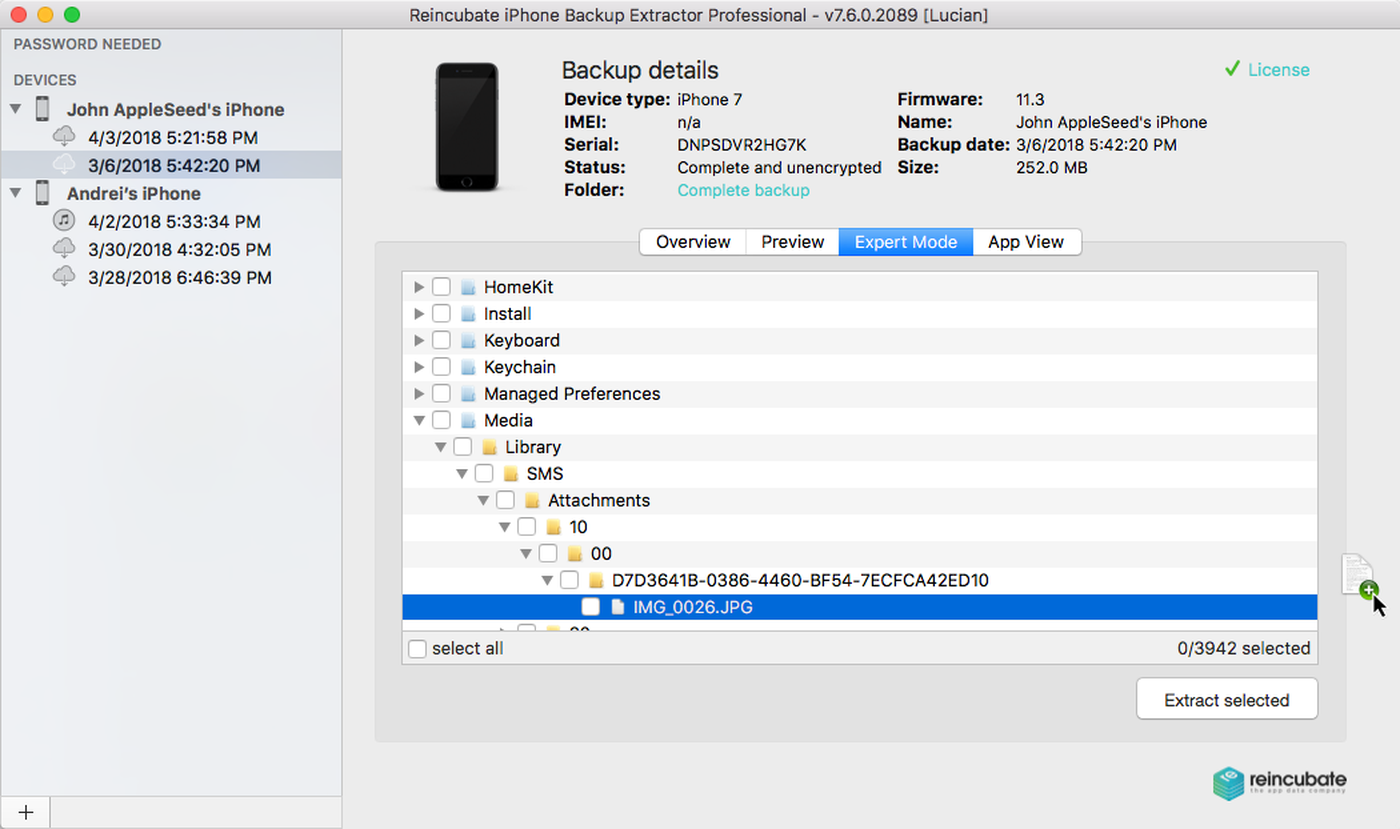Click the iPhone icon beside Andrei's iPhone

[x=42, y=193]
